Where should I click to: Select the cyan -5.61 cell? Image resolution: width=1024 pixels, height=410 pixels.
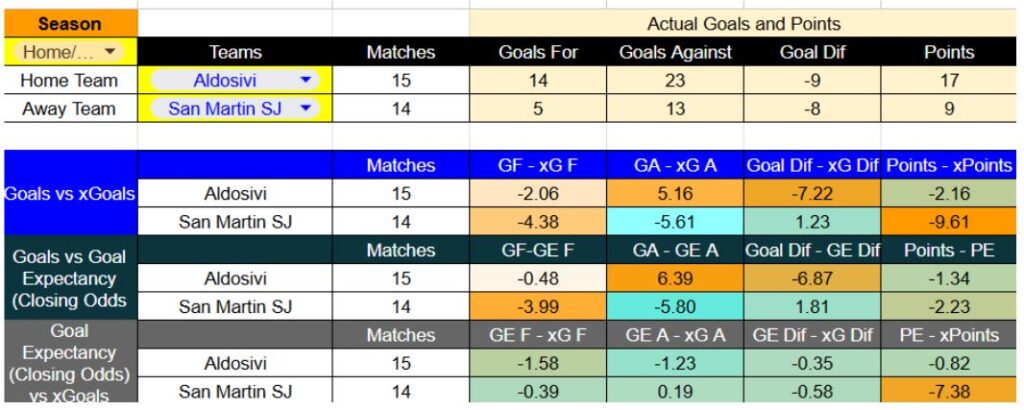[x=675, y=222]
